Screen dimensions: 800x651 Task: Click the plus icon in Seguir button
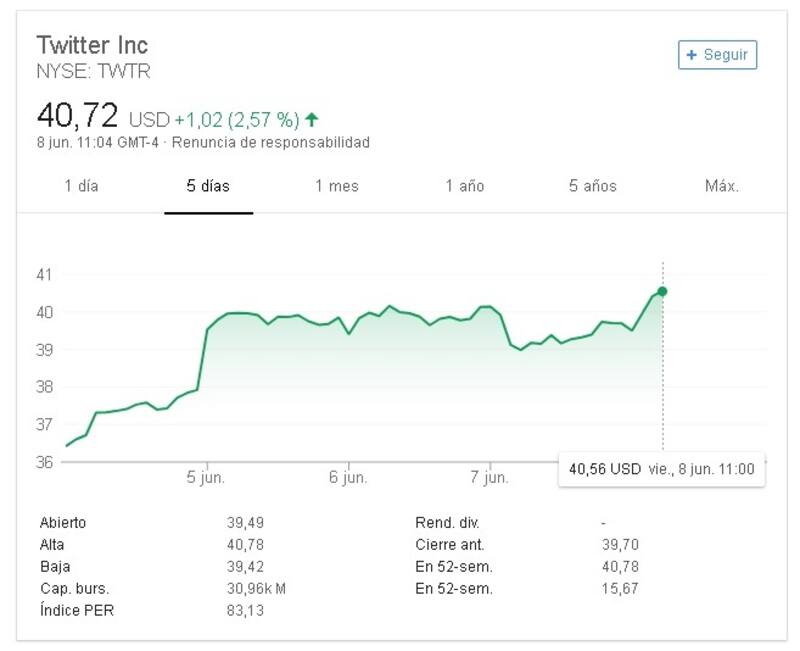coord(691,55)
